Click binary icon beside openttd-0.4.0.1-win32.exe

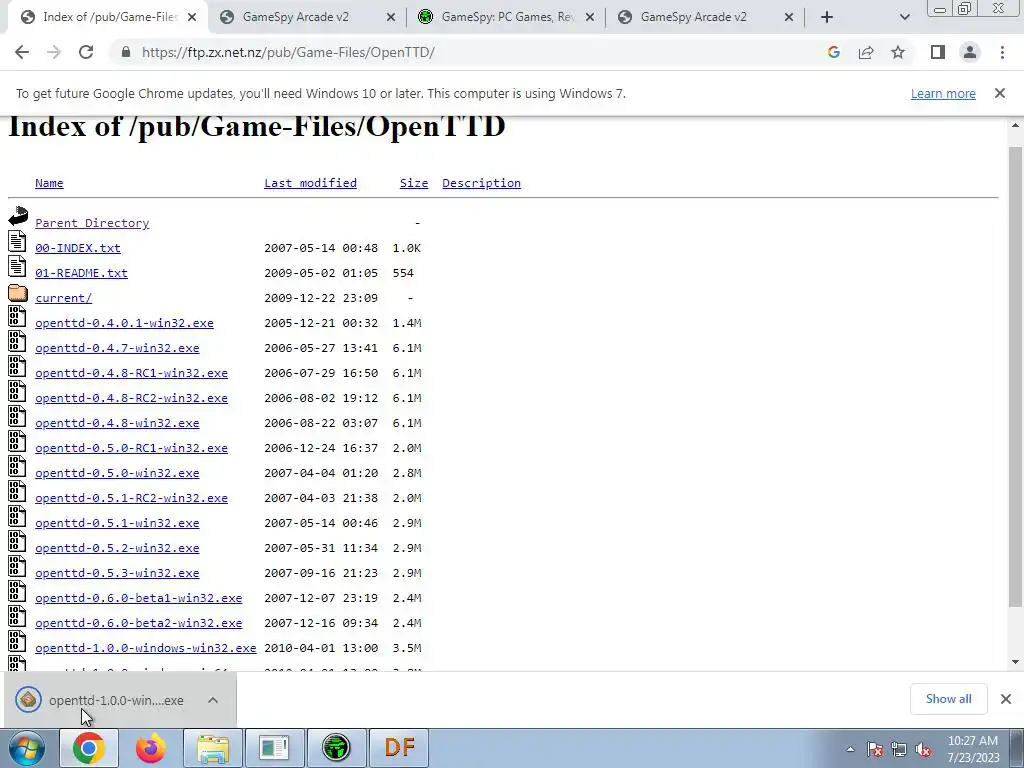pyautogui.click(x=18, y=316)
